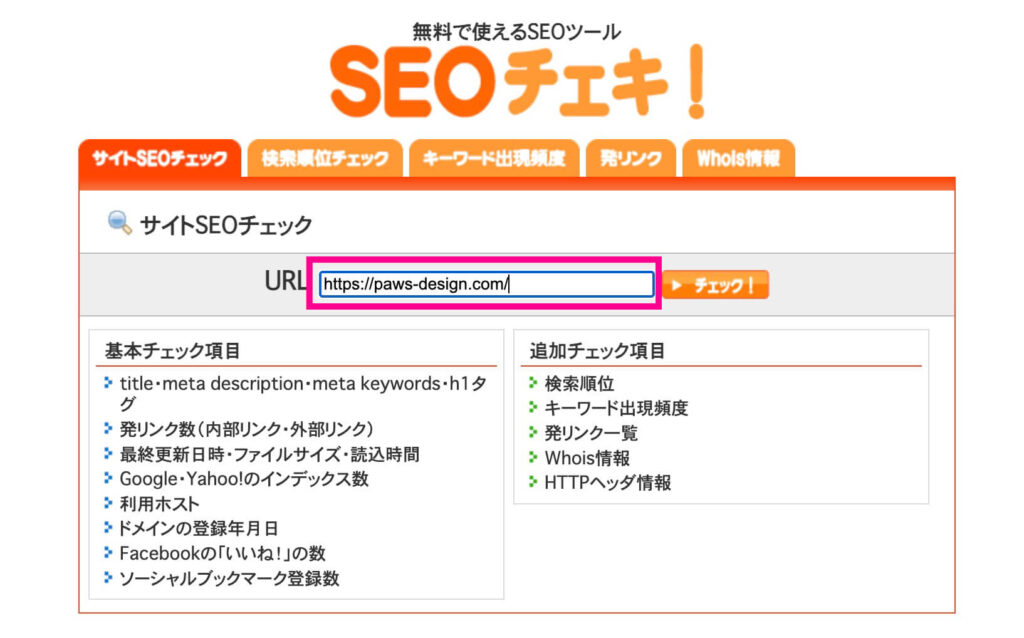Select 発リンク数(内部リンク・外部リンク) item
1024x638 pixels.
246,429
